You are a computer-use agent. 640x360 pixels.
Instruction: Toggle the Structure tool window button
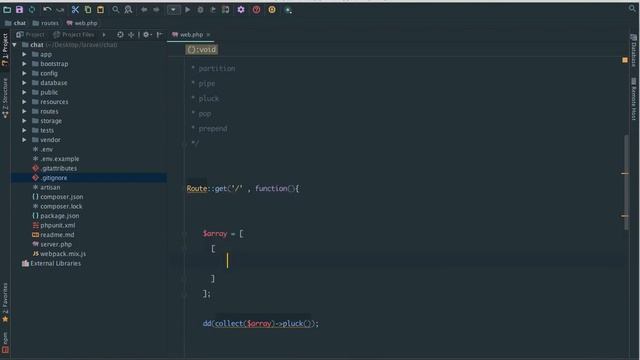tap(5, 98)
